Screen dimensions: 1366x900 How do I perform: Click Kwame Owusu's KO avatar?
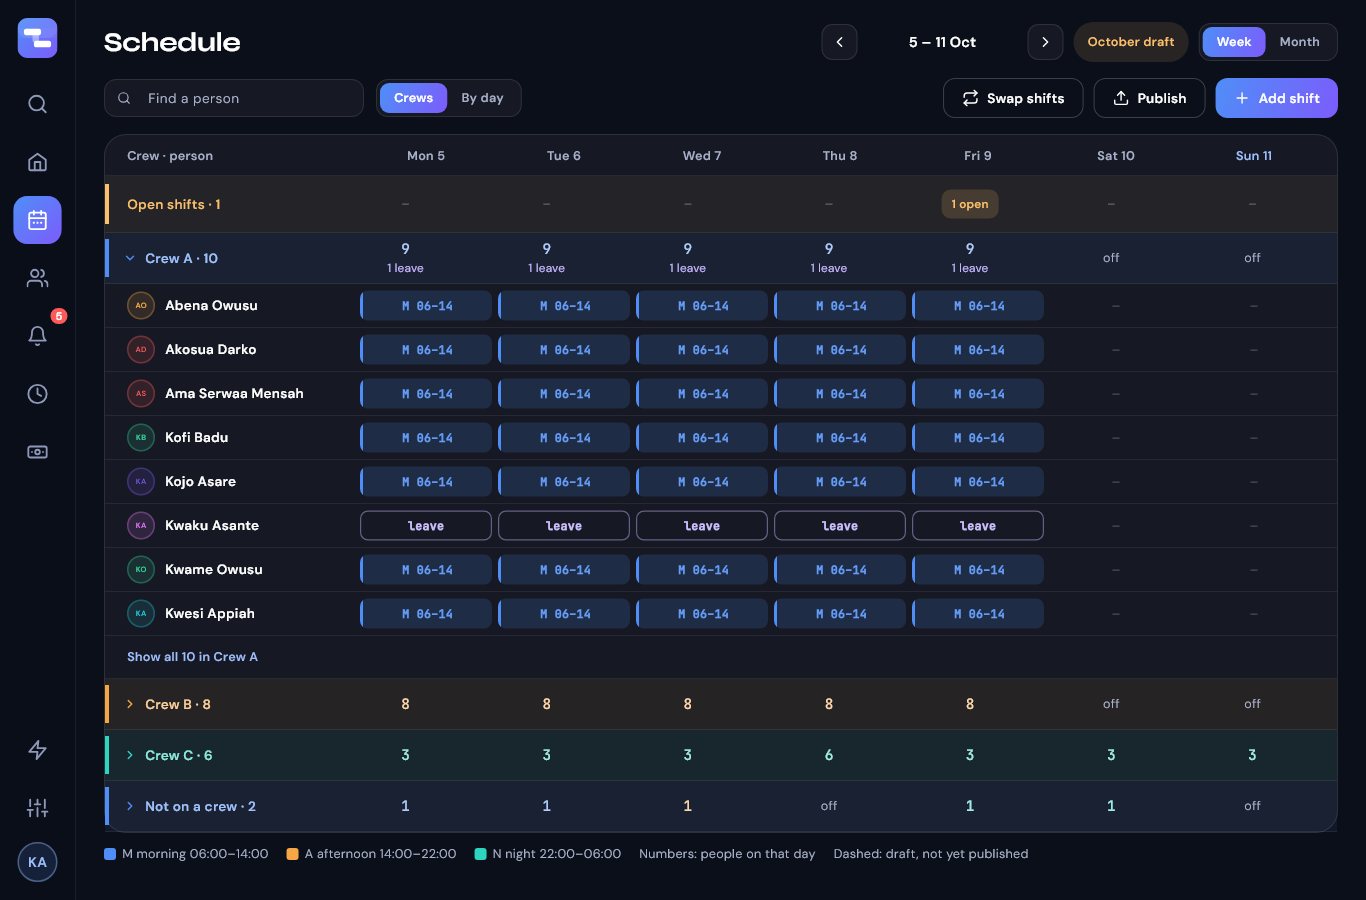pyautogui.click(x=141, y=569)
